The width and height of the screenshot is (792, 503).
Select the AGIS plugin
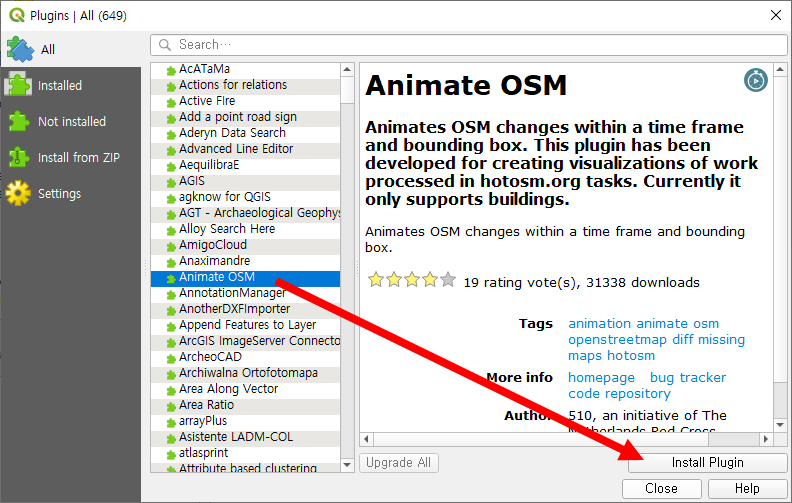pos(245,181)
